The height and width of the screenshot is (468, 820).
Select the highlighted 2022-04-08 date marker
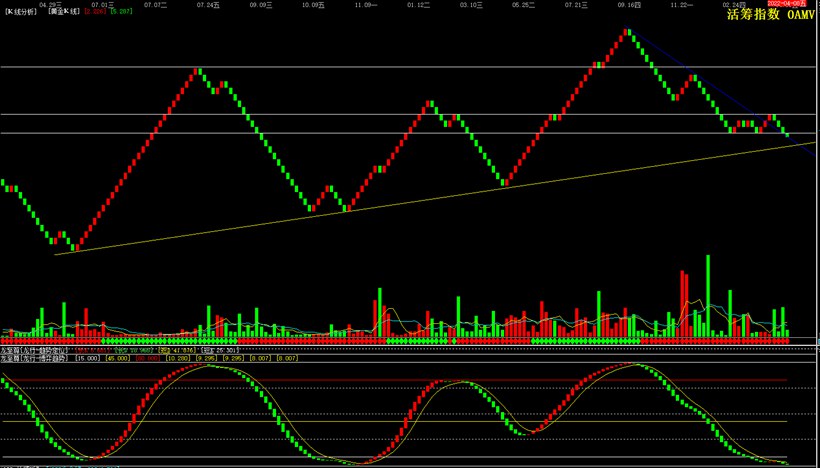787,3
